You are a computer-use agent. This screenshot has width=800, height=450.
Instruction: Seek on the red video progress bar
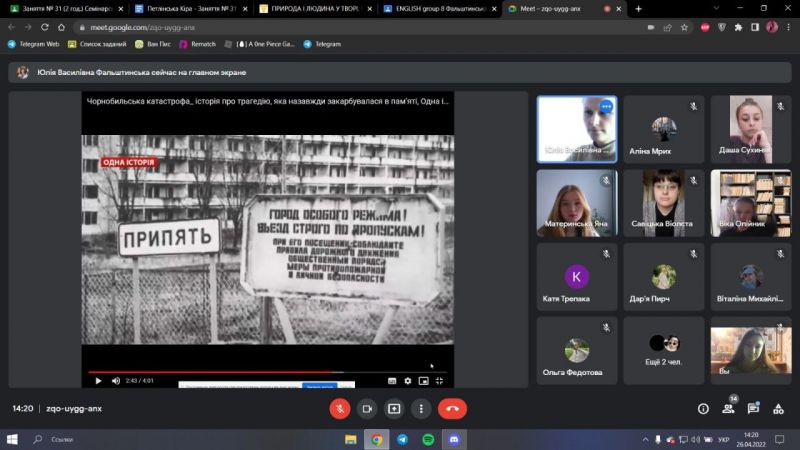[267, 372]
